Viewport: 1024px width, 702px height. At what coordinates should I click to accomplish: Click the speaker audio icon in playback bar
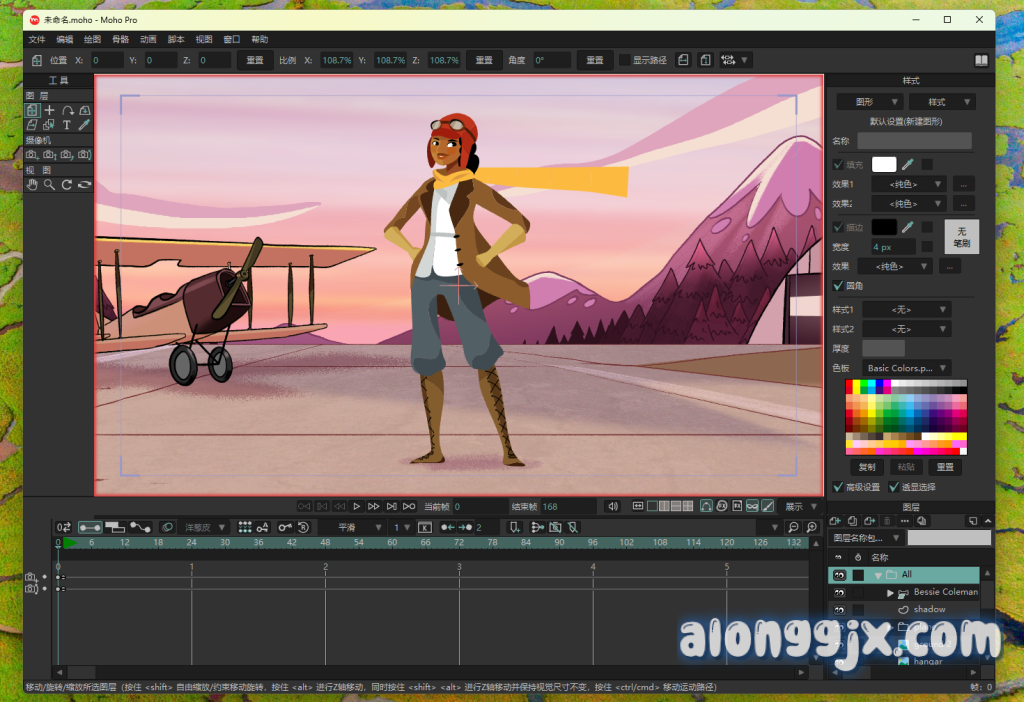coord(612,507)
